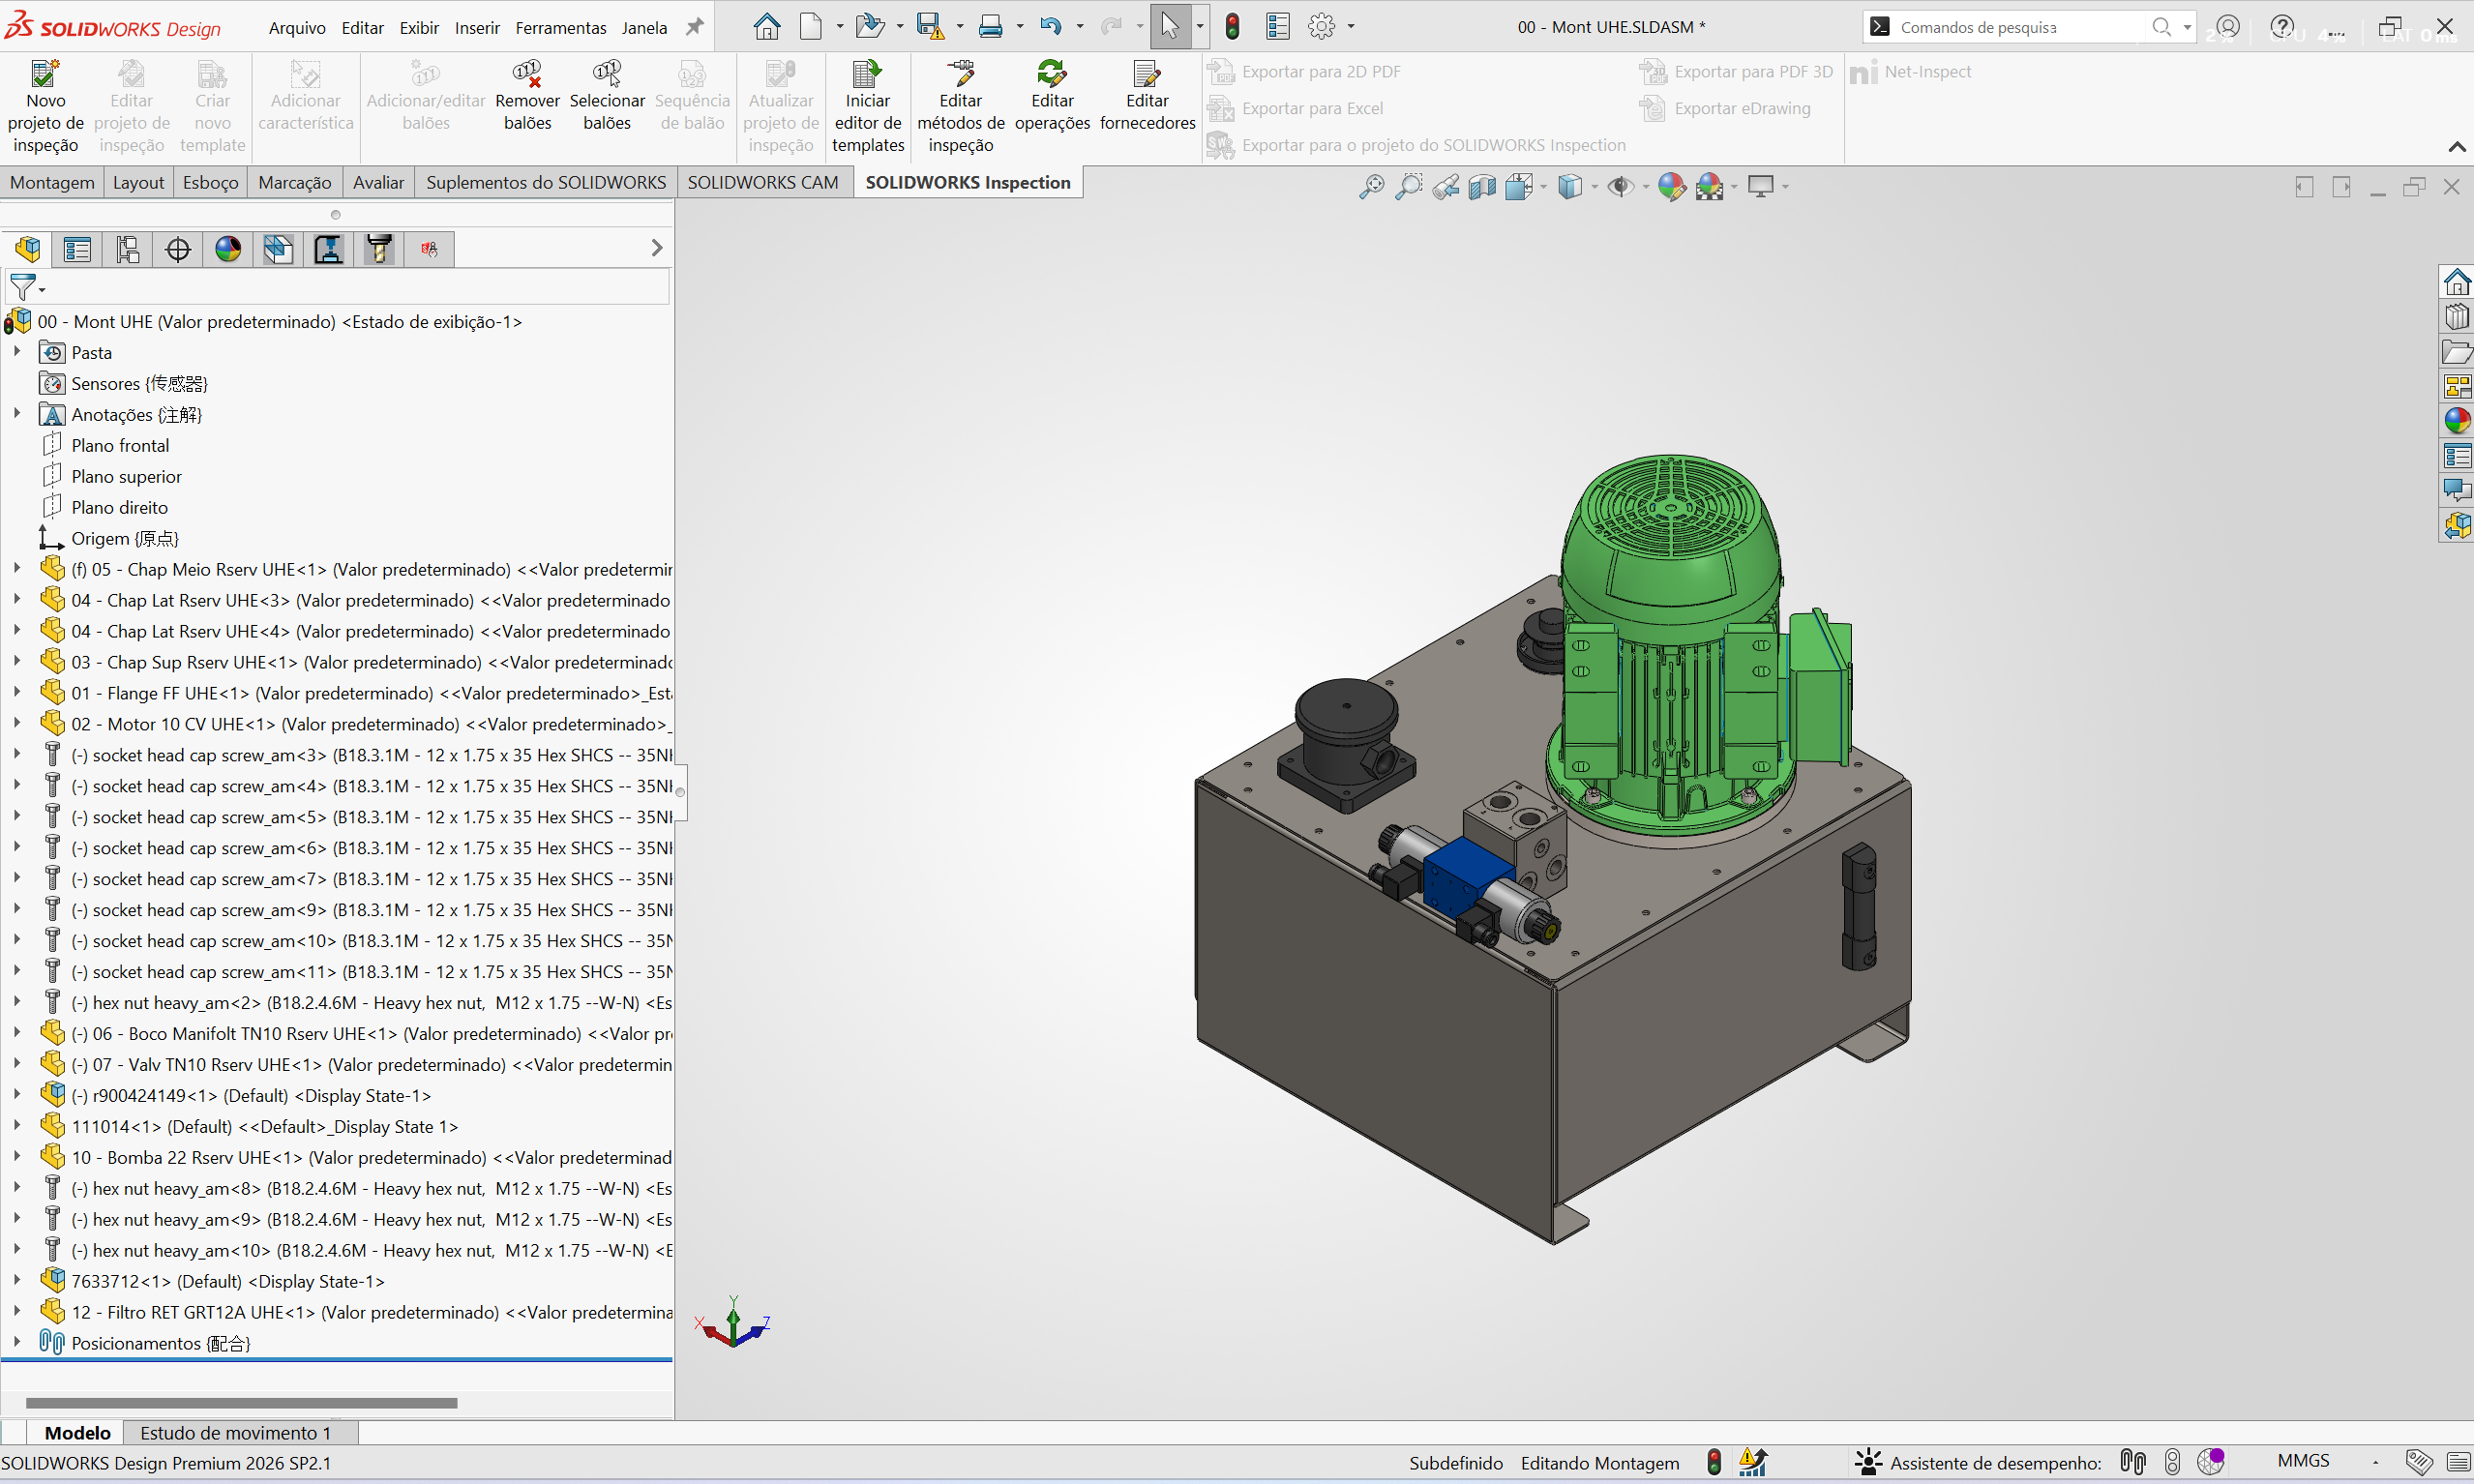The width and height of the screenshot is (2474, 1484).
Task: Click Remover balões button
Action: pos(527,96)
